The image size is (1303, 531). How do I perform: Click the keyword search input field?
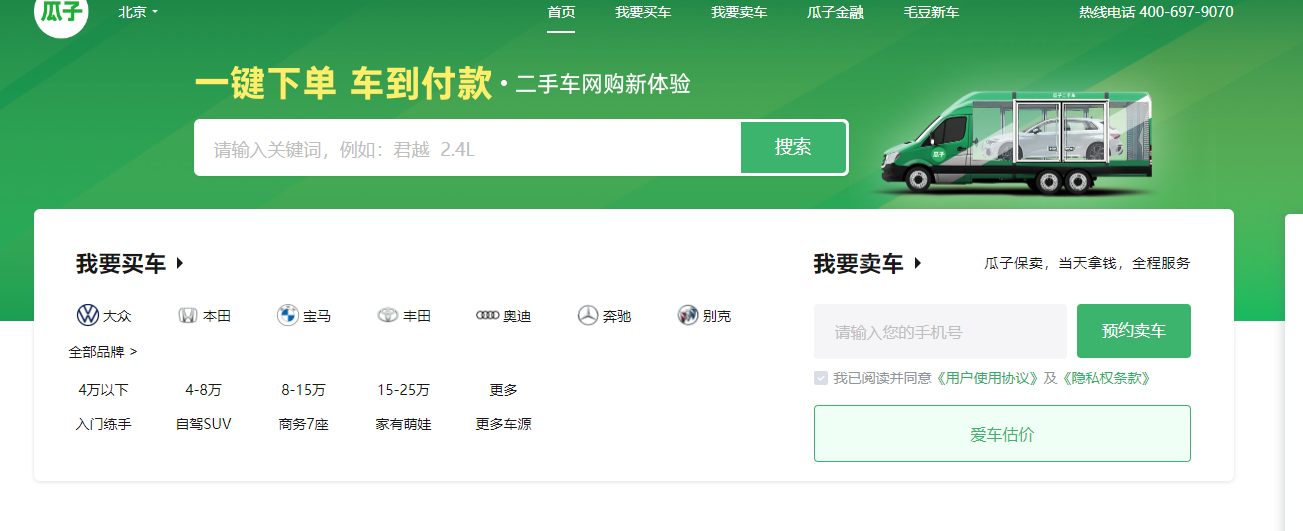(467, 148)
